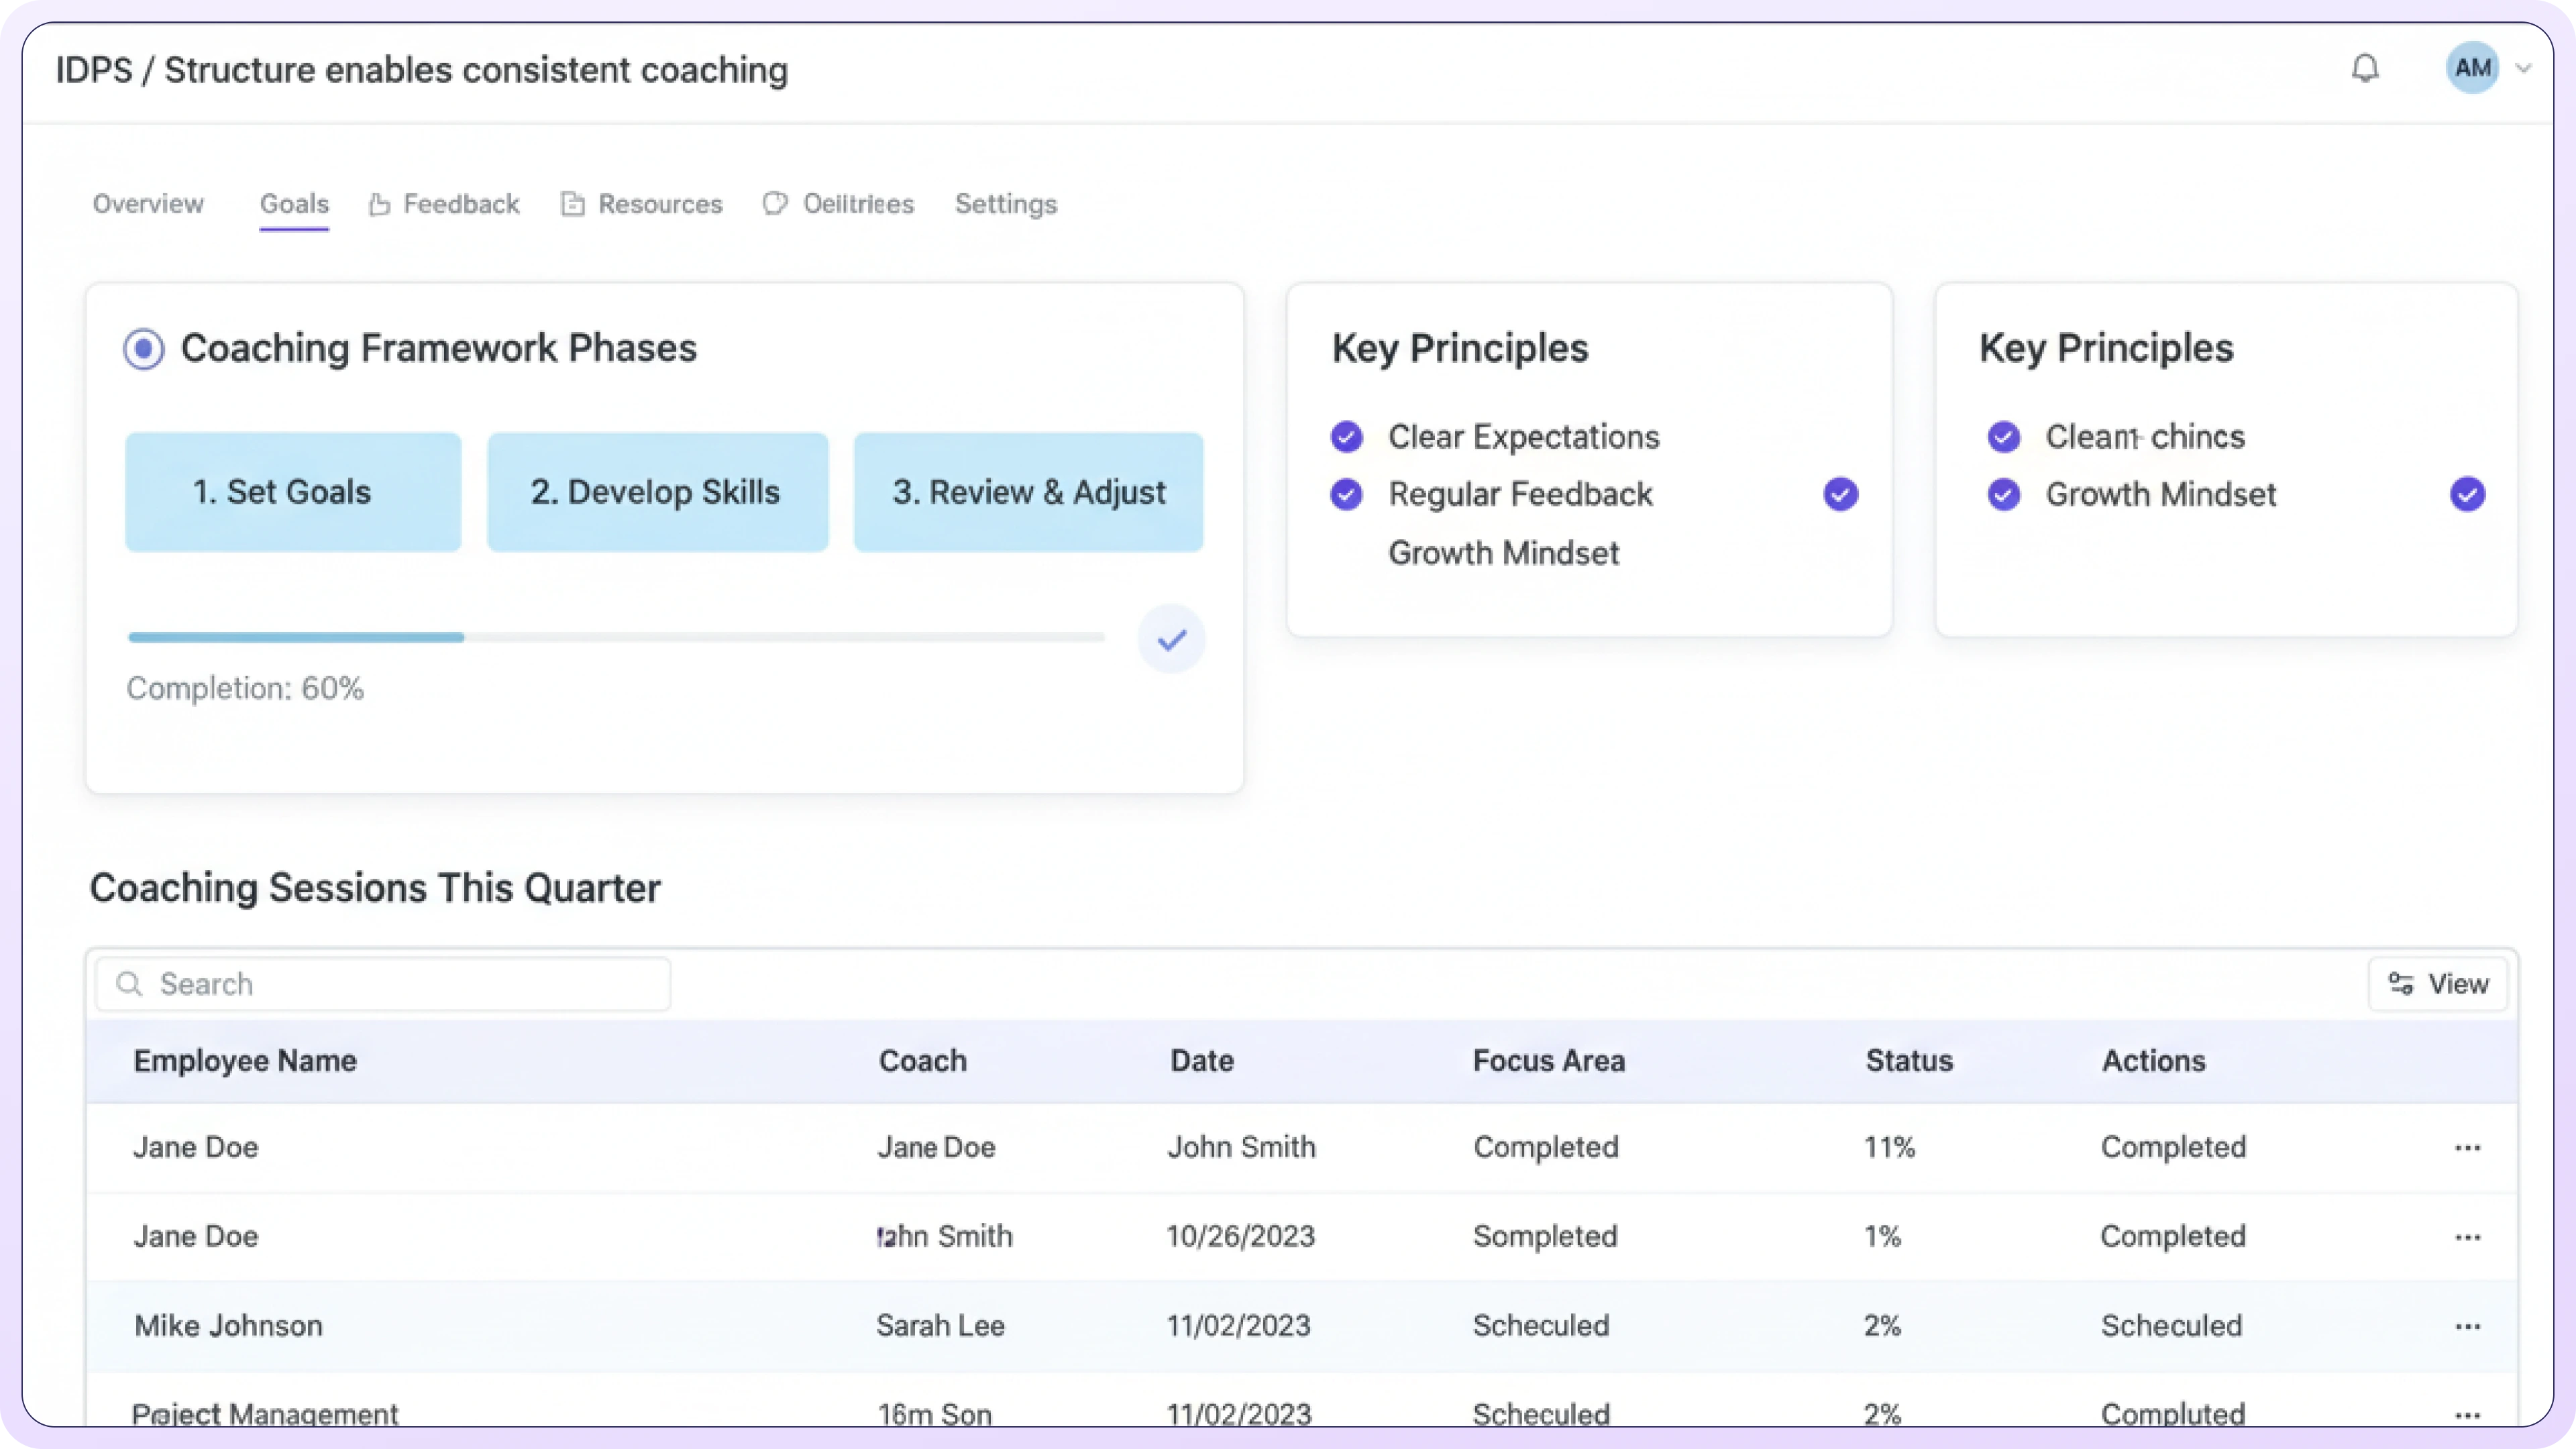
Task: Switch to the Overview tab
Action: click(148, 204)
